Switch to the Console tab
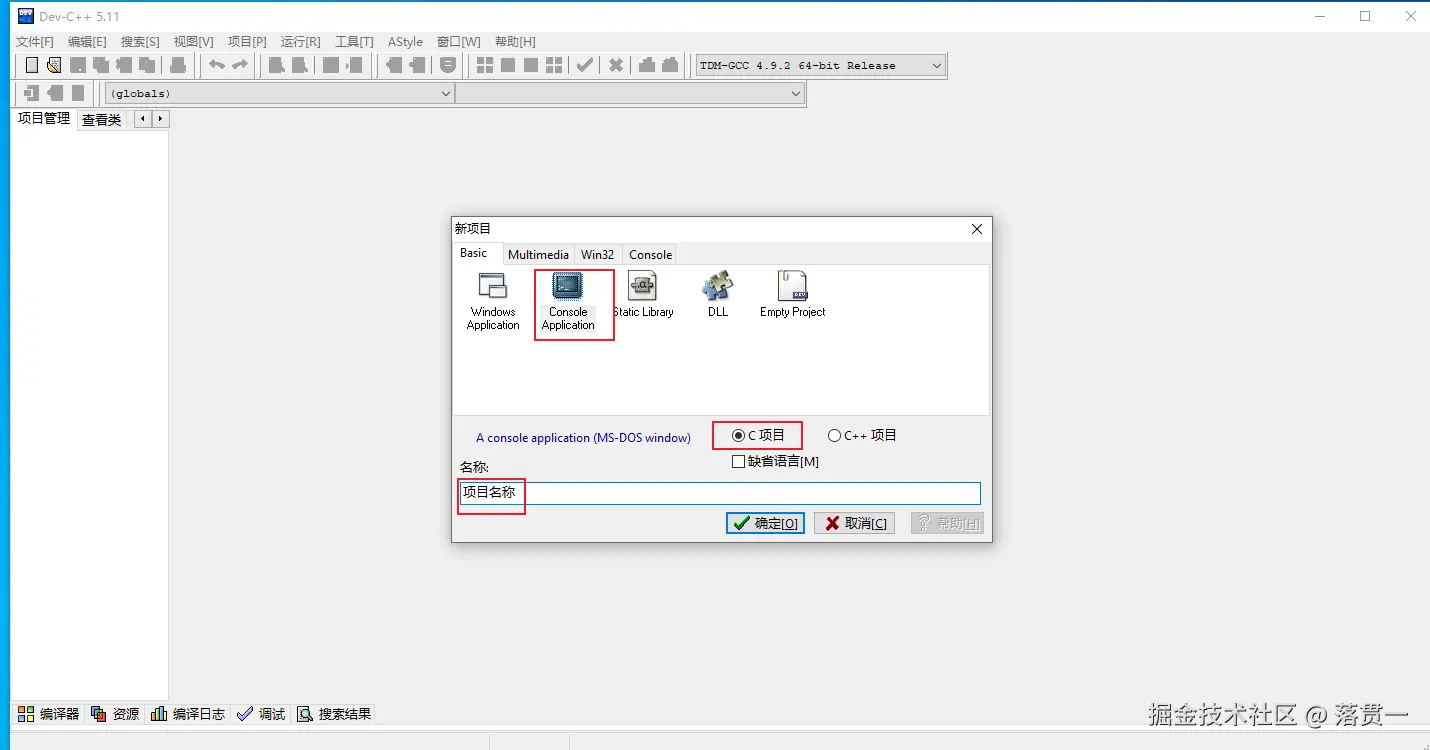Image resolution: width=1430 pixels, height=750 pixels. [650, 255]
